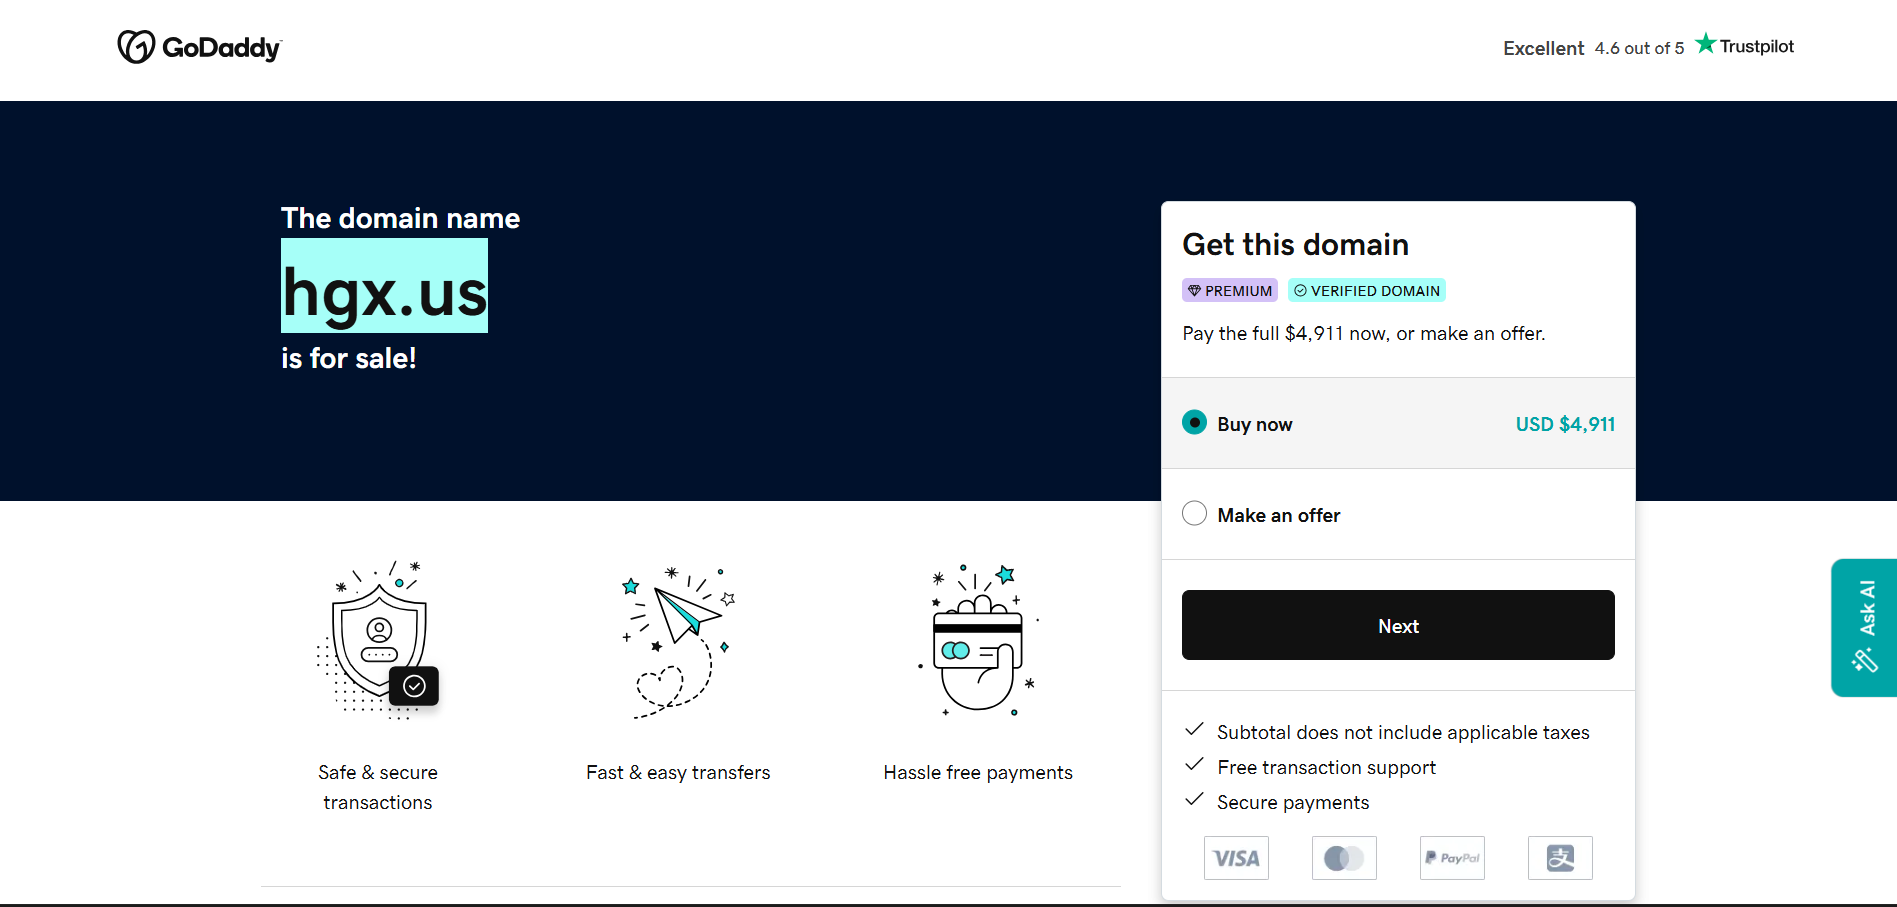Click the hassle free payments card illustration
The height and width of the screenshot is (907, 1897).
pos(978,640)
